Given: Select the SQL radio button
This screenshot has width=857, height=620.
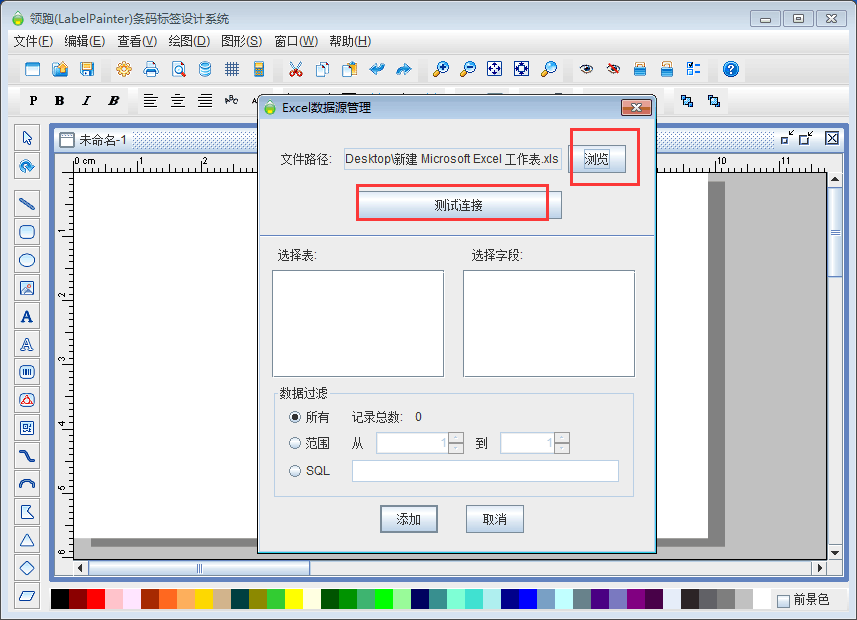Looking at the screenshot, I should (295, 471).
